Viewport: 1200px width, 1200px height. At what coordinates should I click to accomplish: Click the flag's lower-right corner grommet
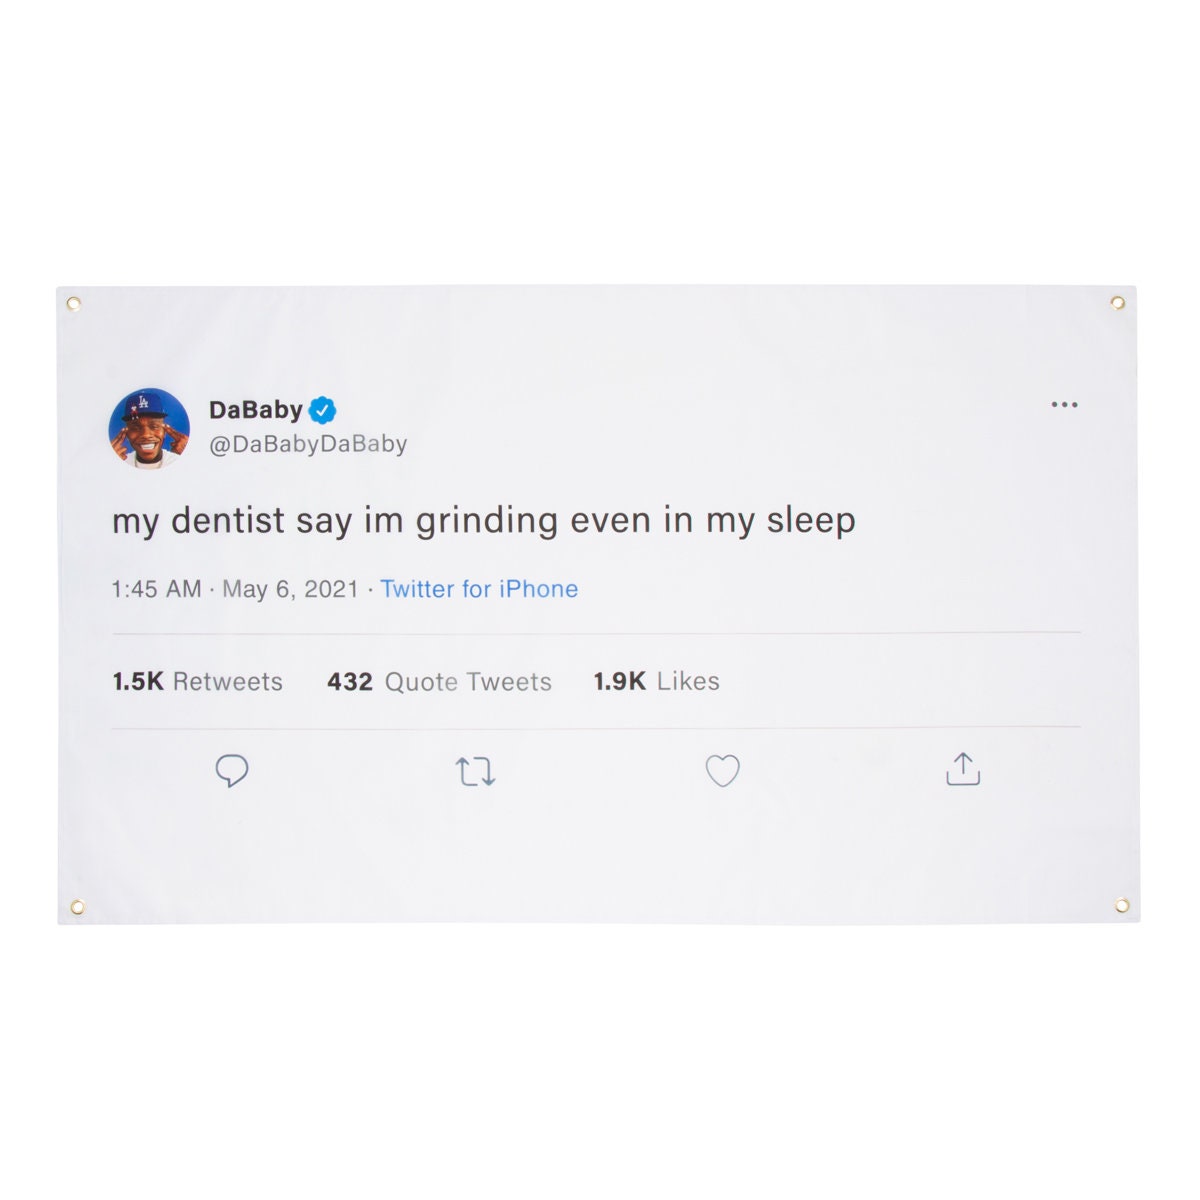[x=1121, y=905]
